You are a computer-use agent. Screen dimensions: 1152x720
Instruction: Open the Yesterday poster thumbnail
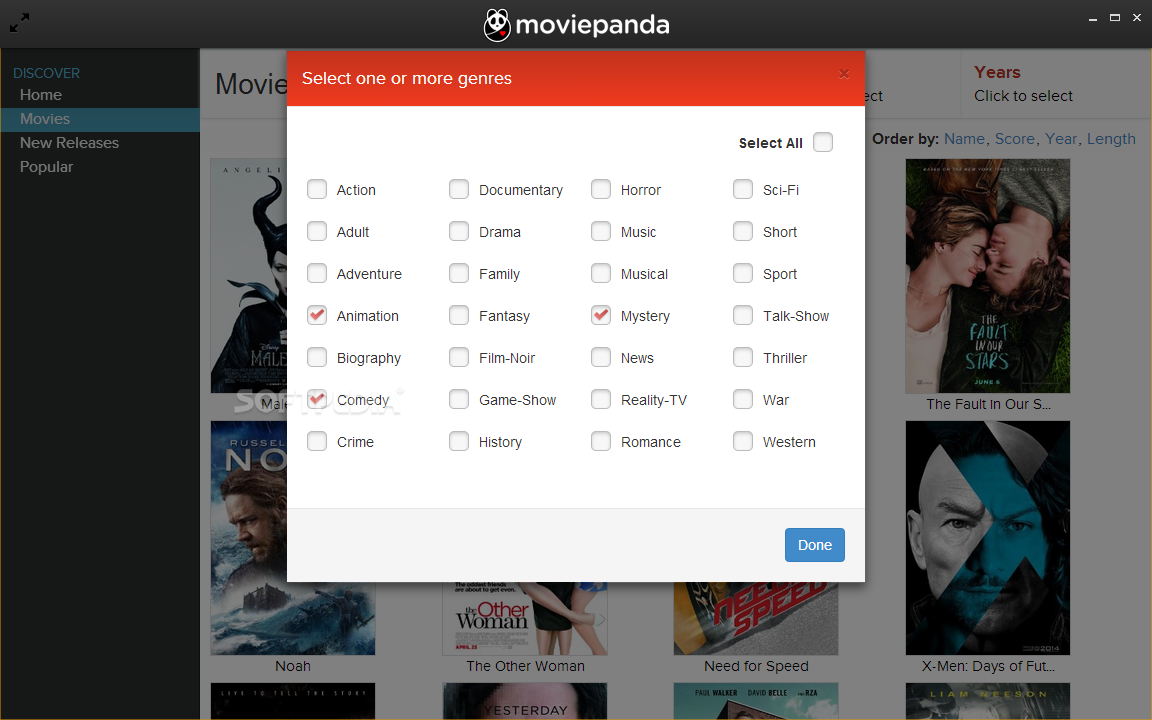(x=525, y=701)
